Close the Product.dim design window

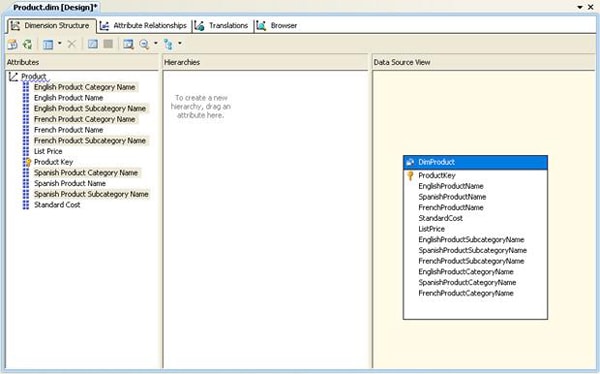(x=591, y=7)
